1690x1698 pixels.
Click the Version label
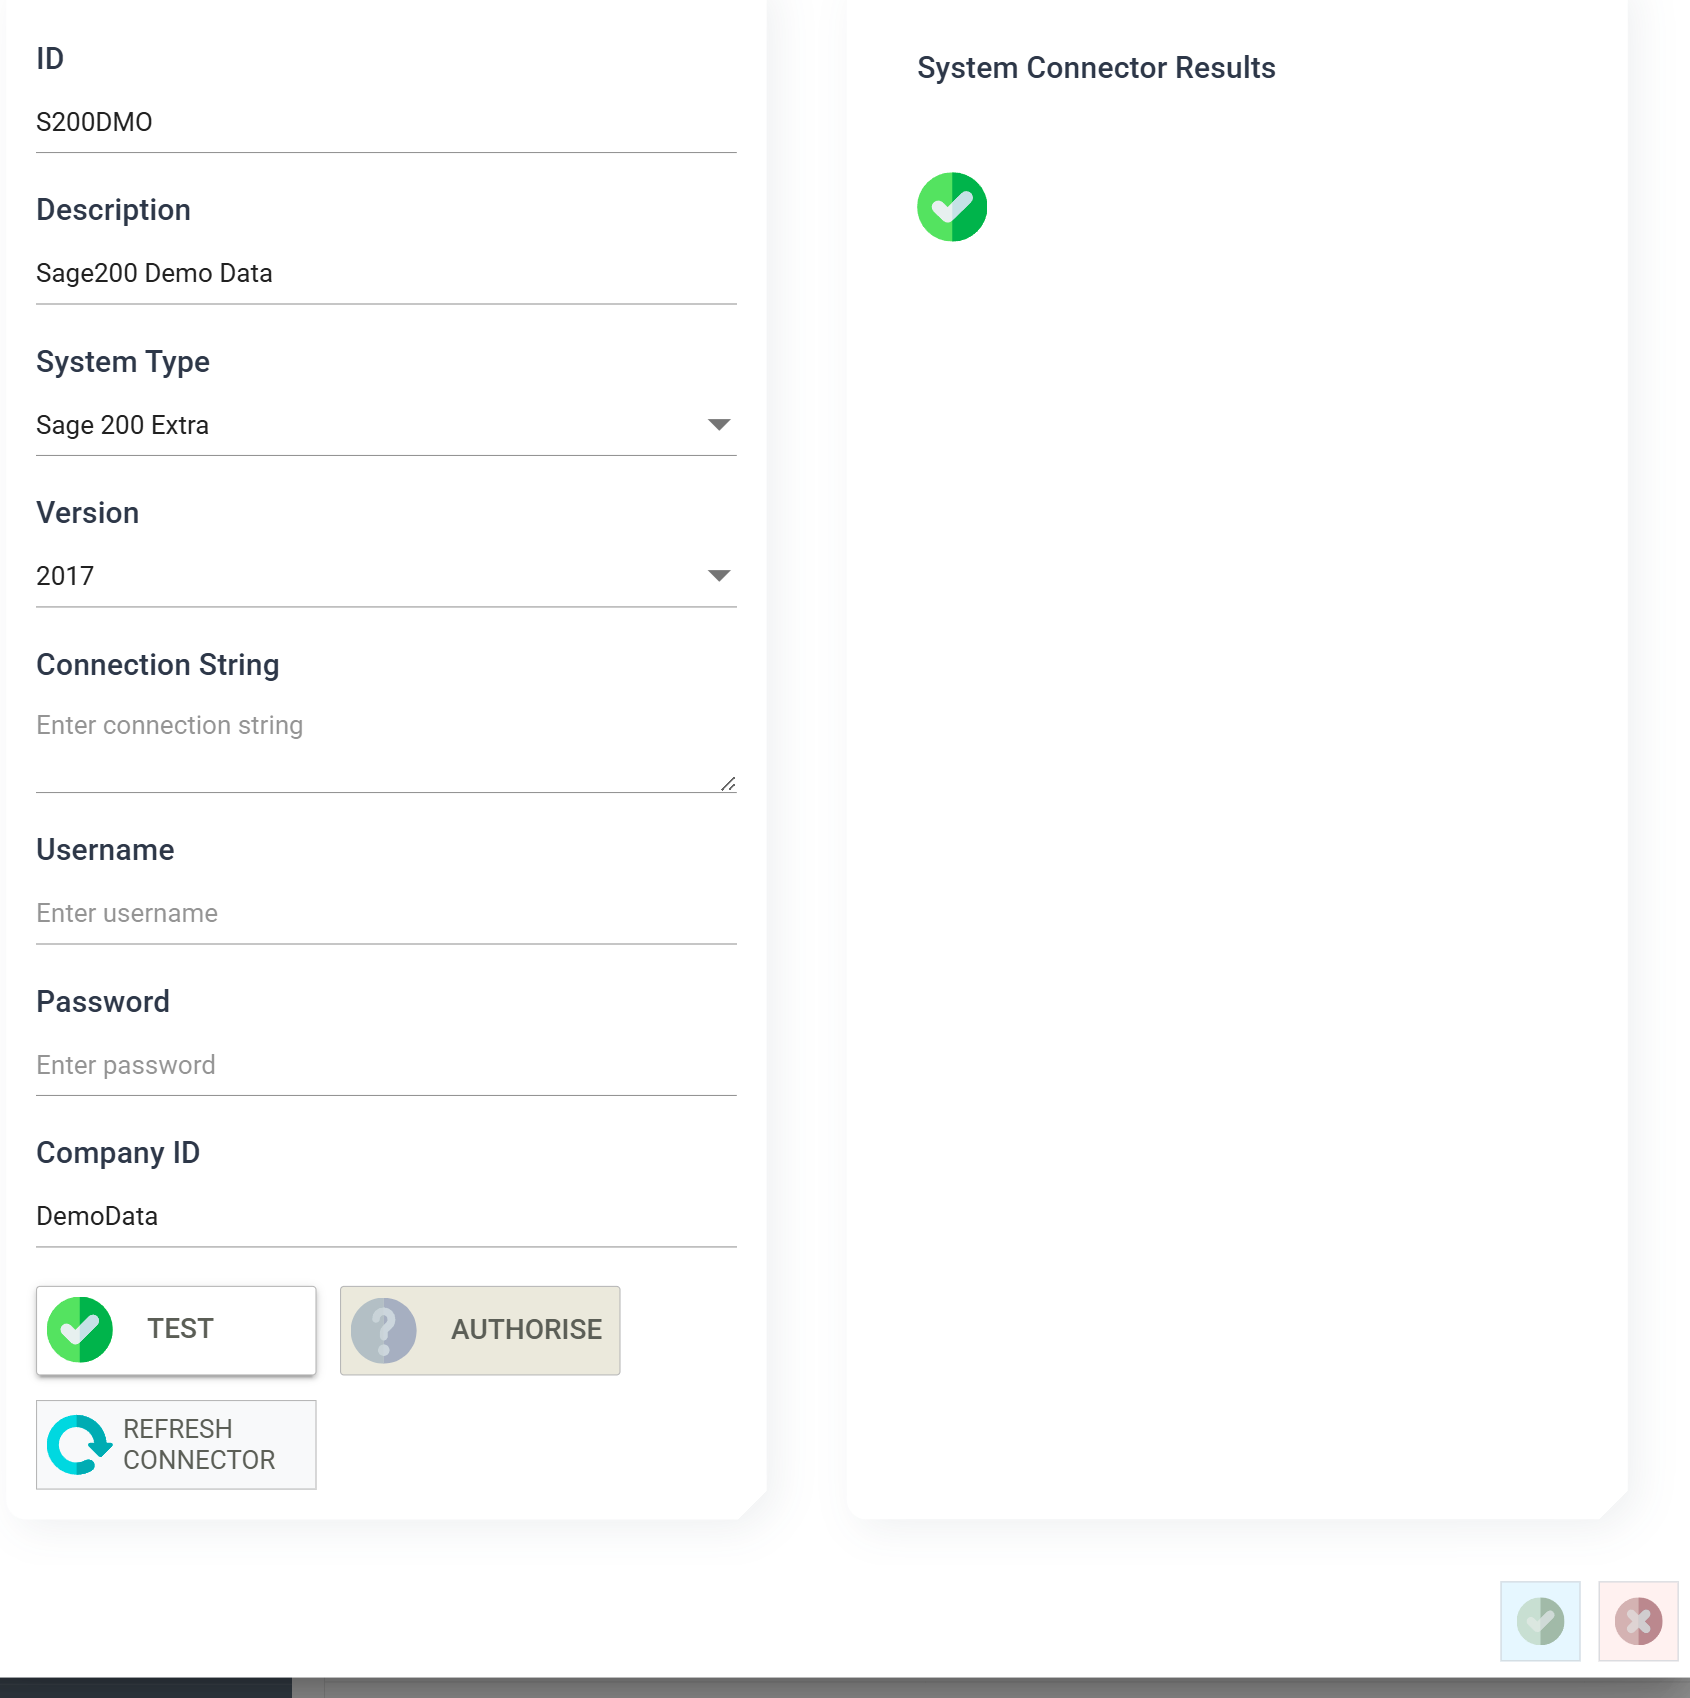click(88, 513)
